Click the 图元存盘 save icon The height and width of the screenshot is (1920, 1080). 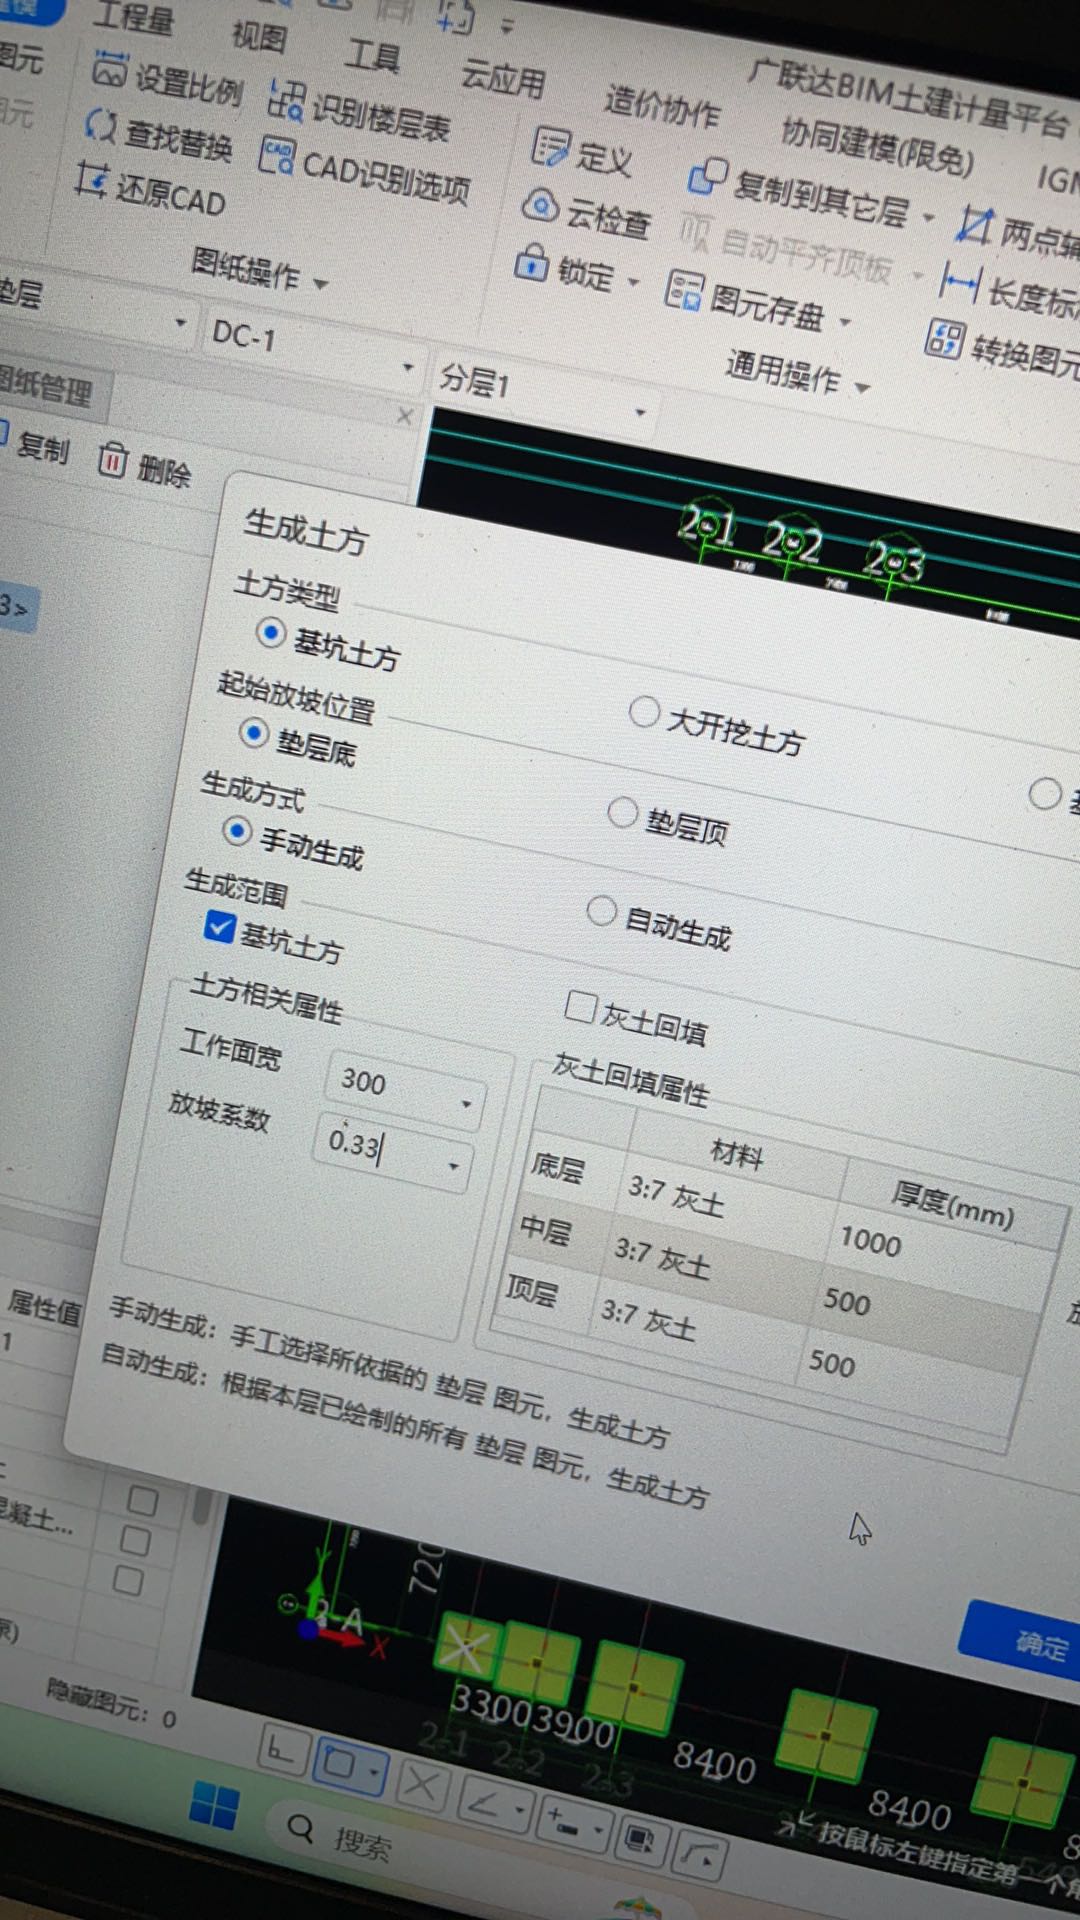685,290
